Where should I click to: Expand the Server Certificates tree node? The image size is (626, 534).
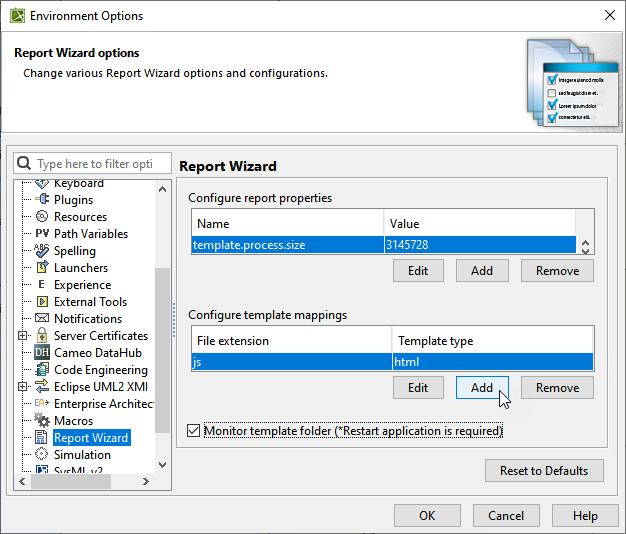tap(23, 336)
